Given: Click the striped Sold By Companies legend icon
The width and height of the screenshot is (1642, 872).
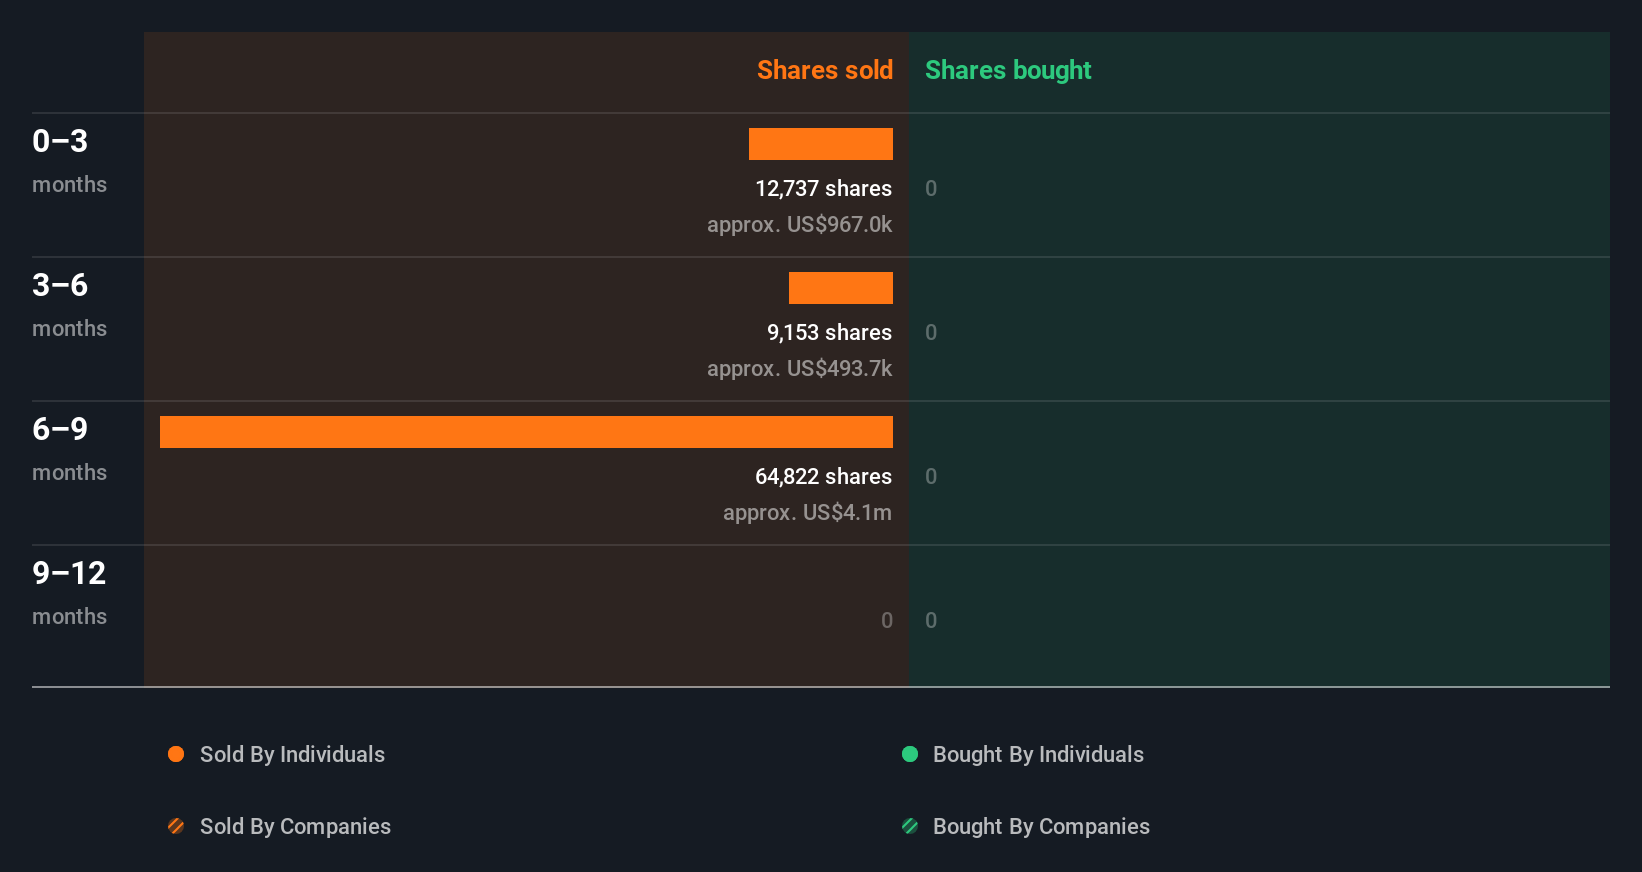Looking at the screenshot, I should [176, 826].
